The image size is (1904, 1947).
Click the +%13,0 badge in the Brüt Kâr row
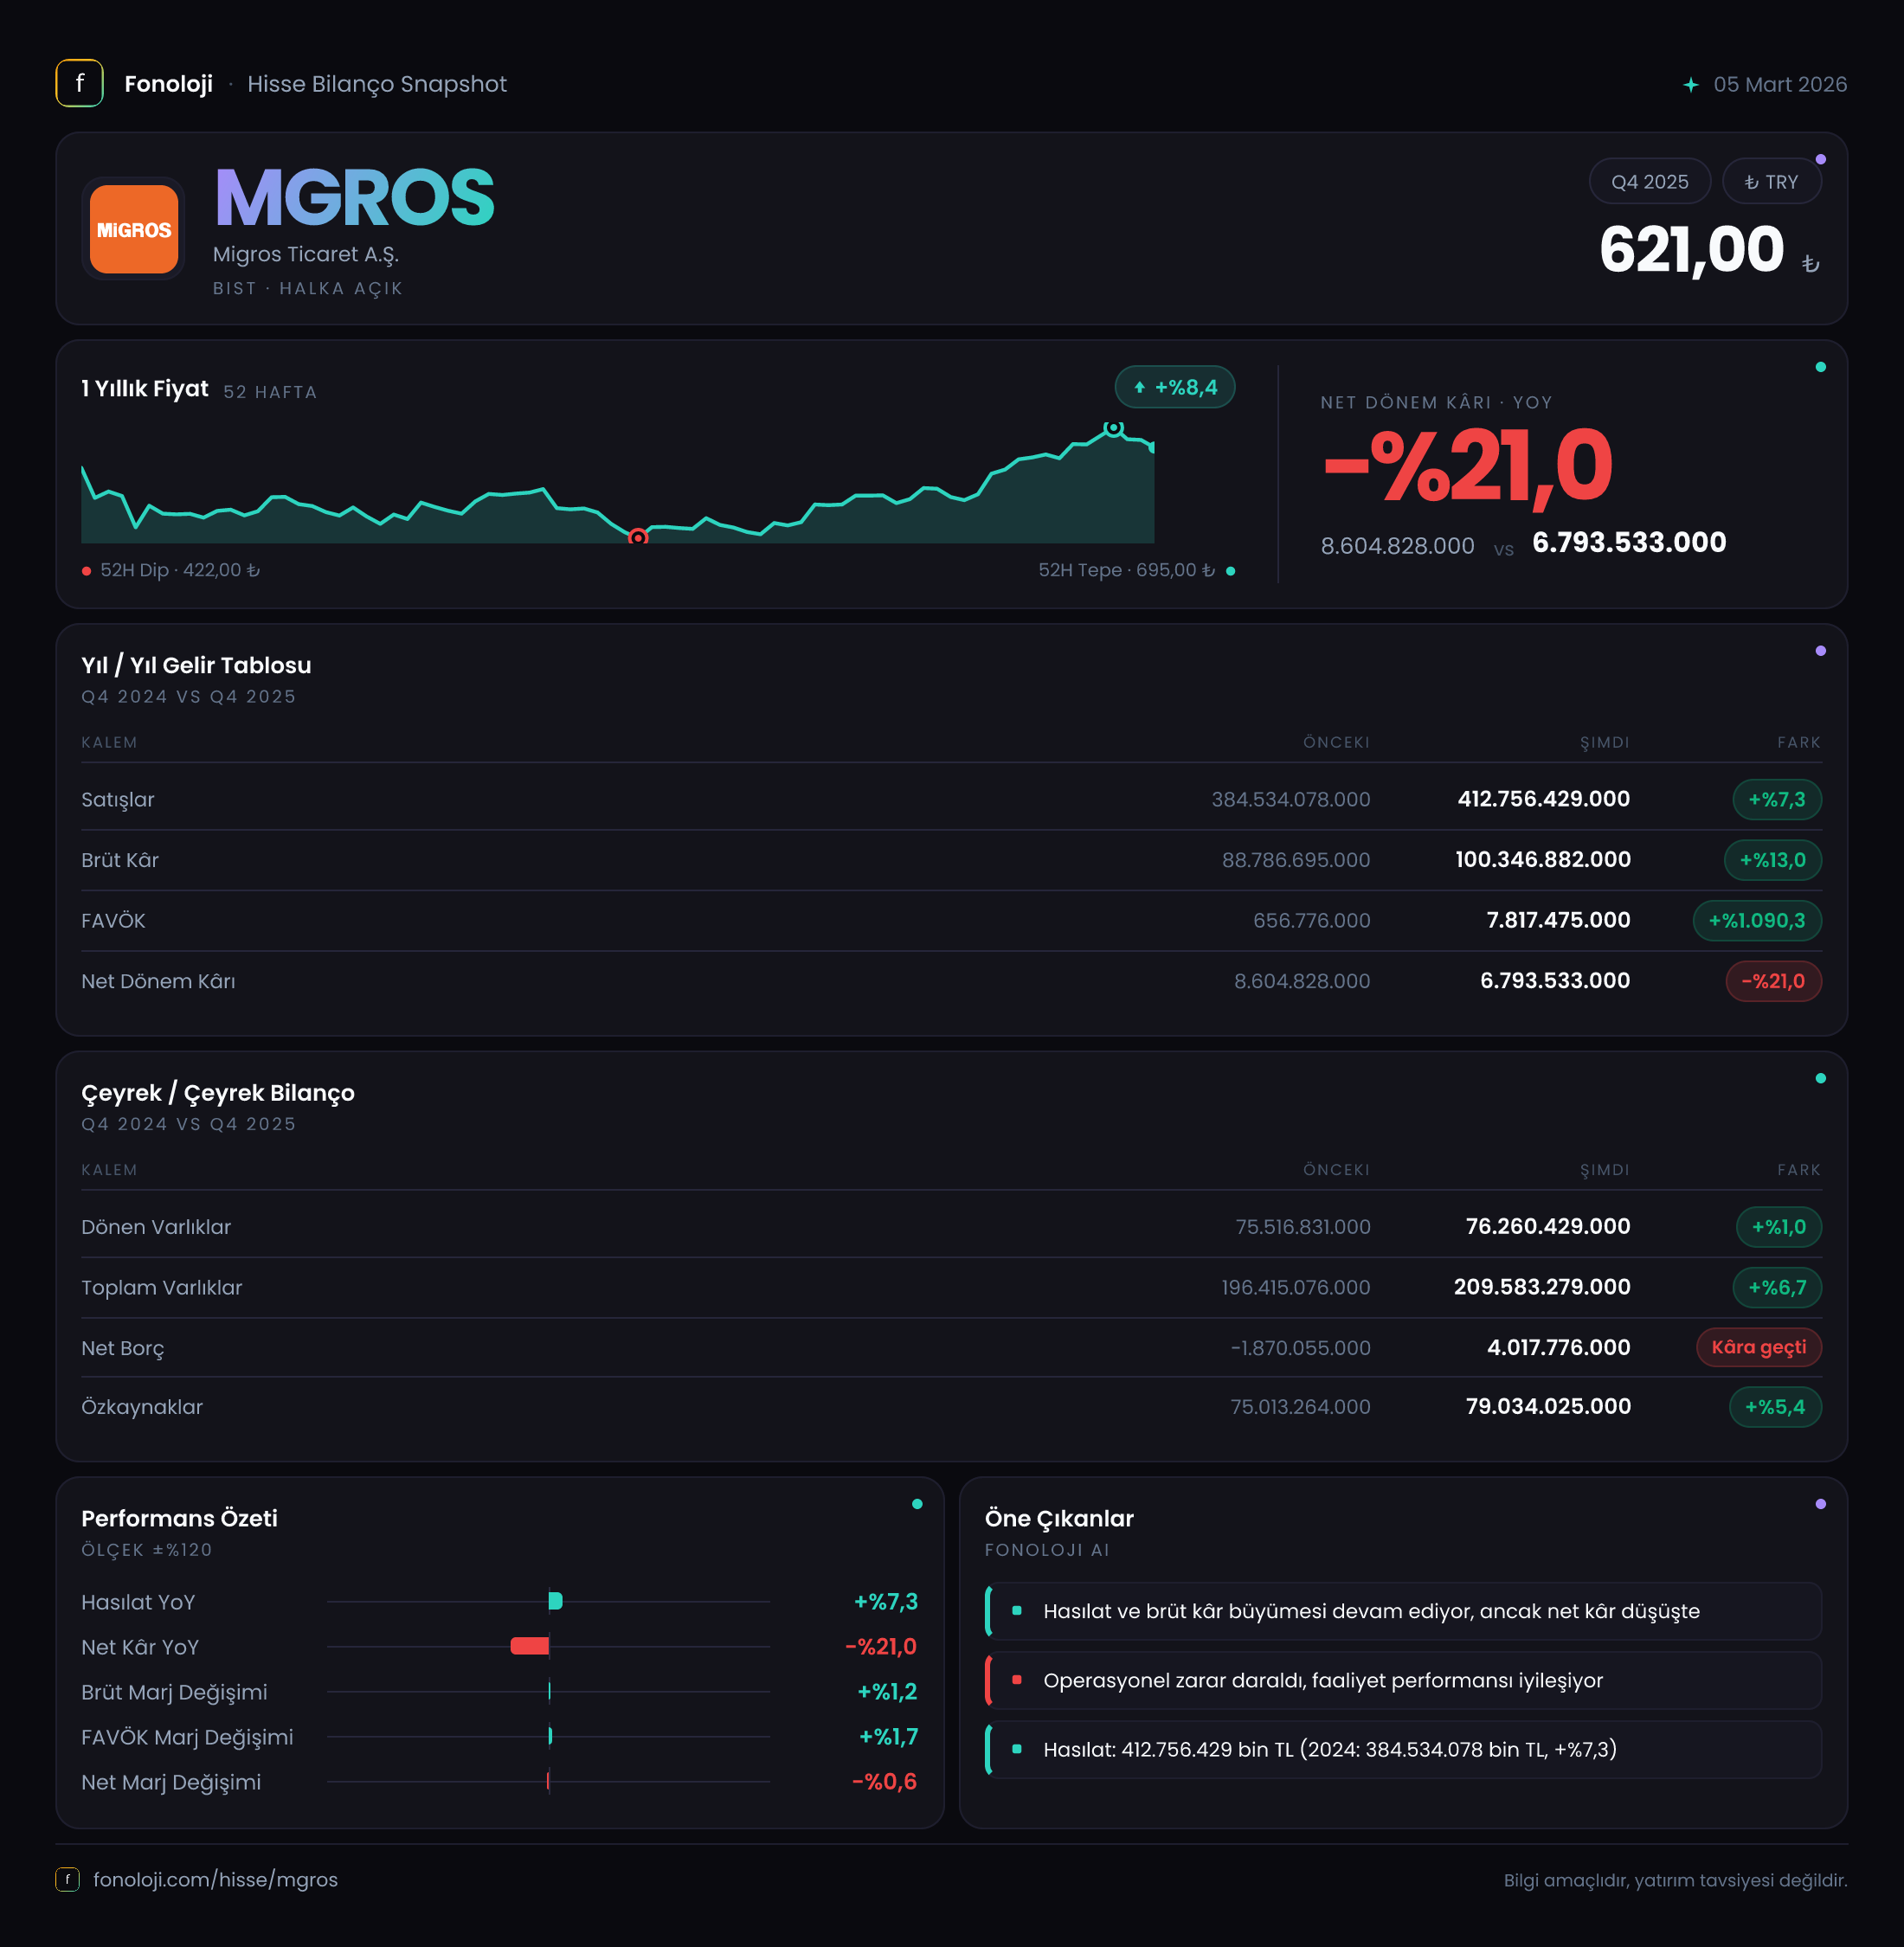pos(1772,860)
